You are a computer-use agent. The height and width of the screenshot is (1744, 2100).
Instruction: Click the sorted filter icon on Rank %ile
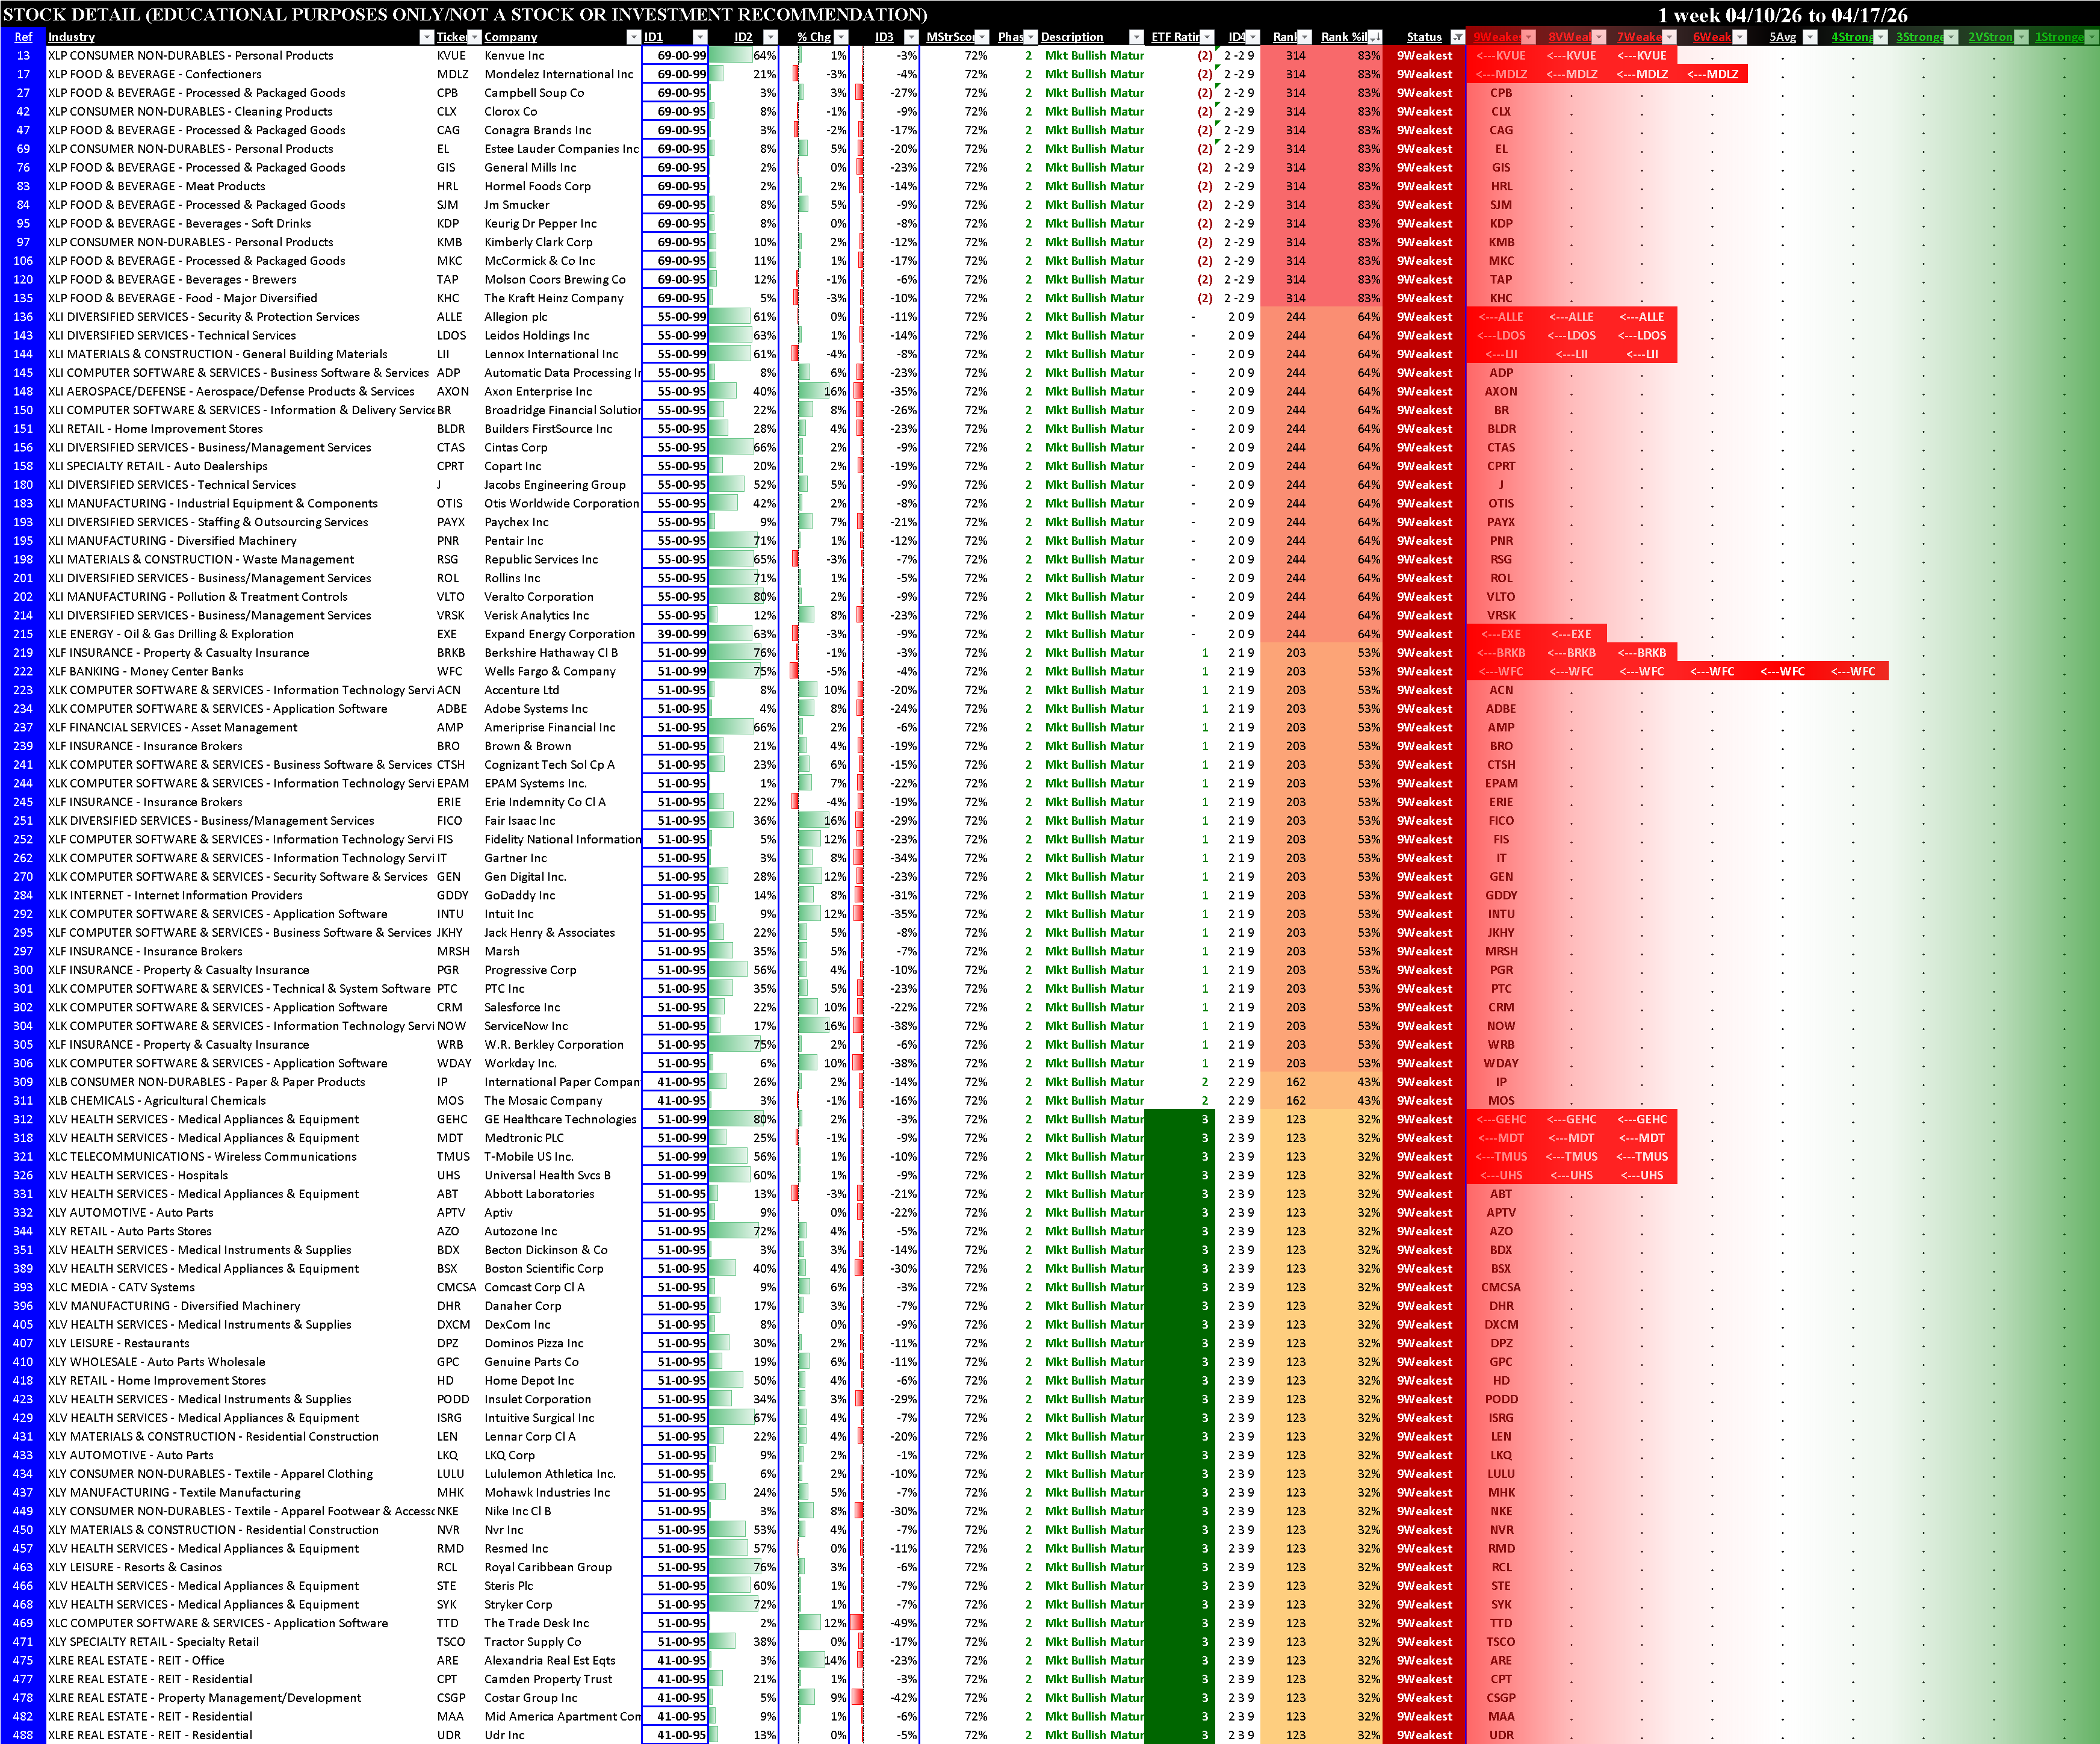[x=1376, y=37]
